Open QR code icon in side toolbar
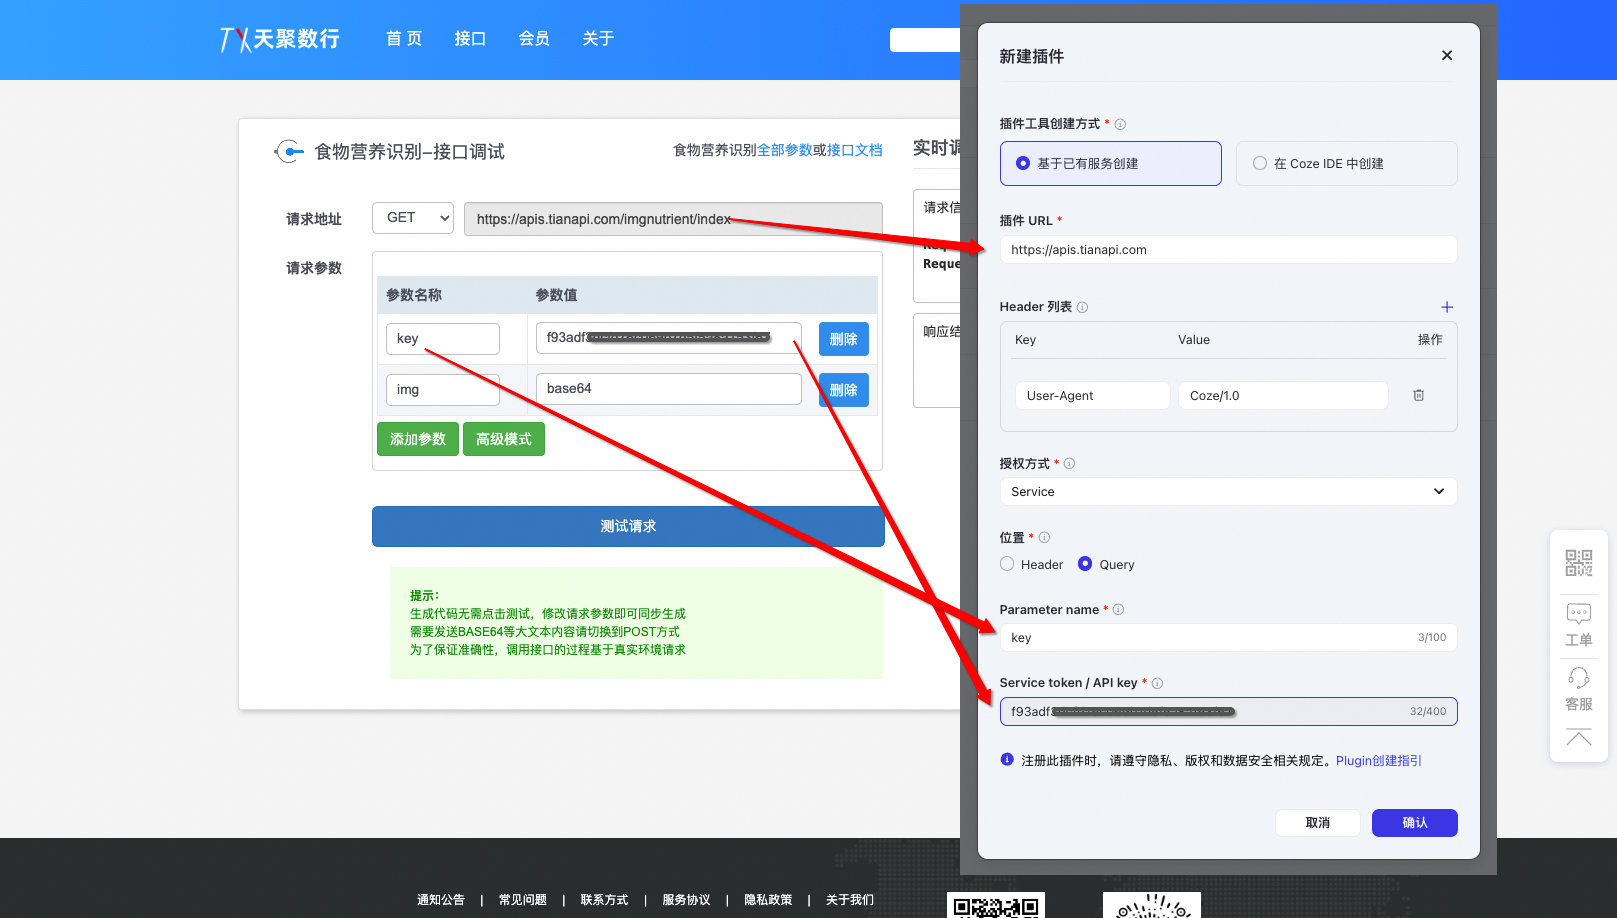1617x918 pixels. click(1578, 562)
